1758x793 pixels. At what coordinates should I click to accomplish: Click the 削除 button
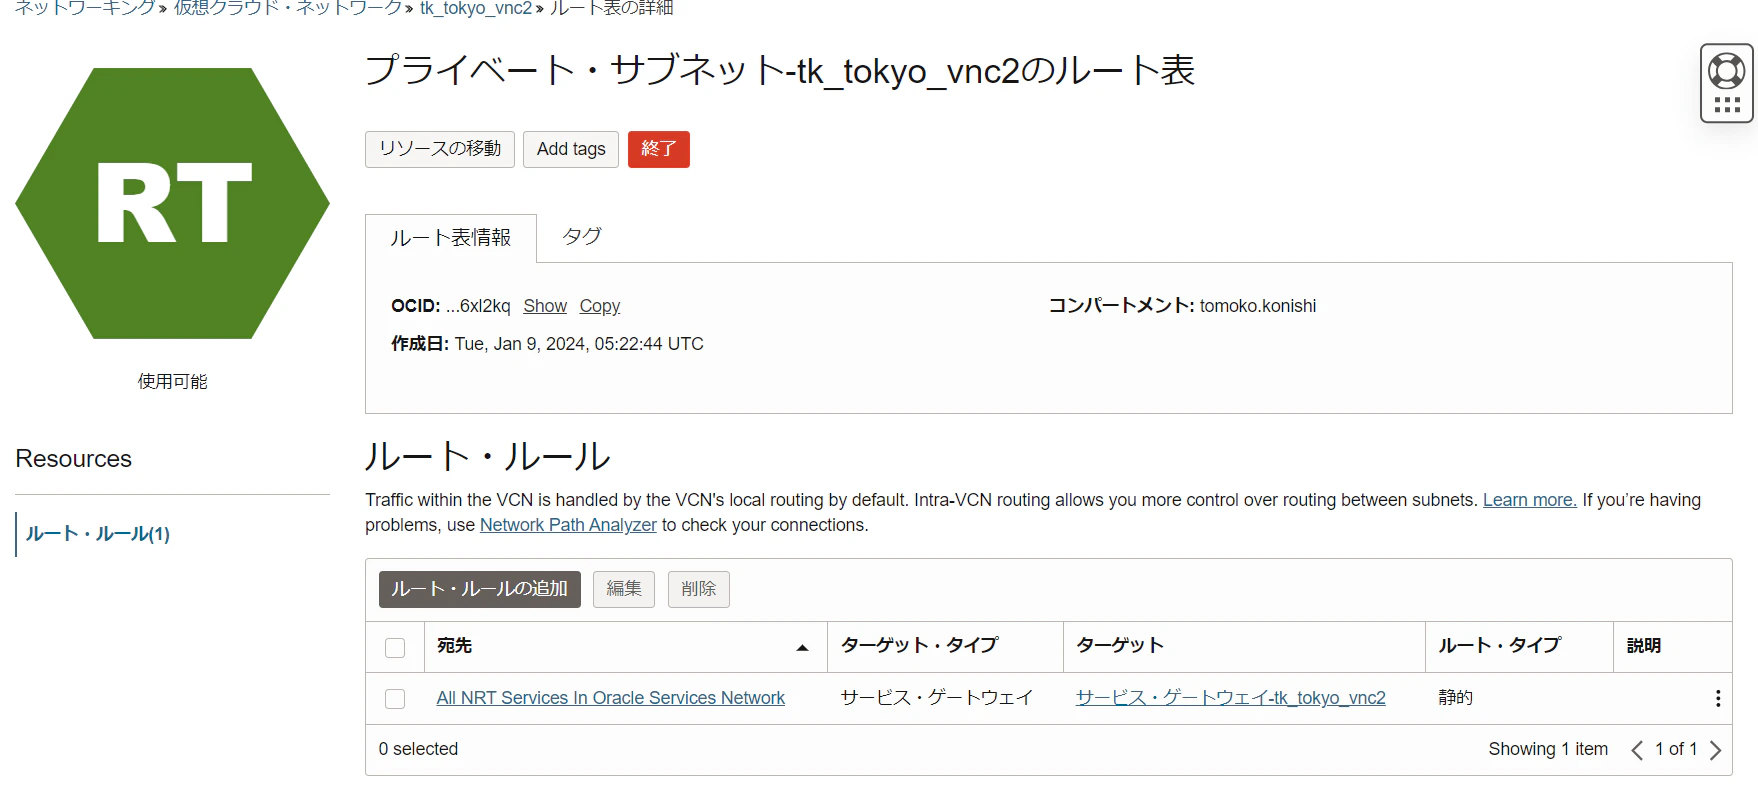(699, 589)
